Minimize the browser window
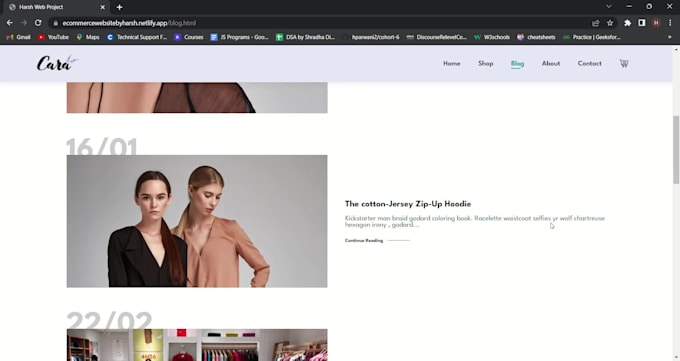Viewport: 680px width, 361px height. click(x=629, y=7)
